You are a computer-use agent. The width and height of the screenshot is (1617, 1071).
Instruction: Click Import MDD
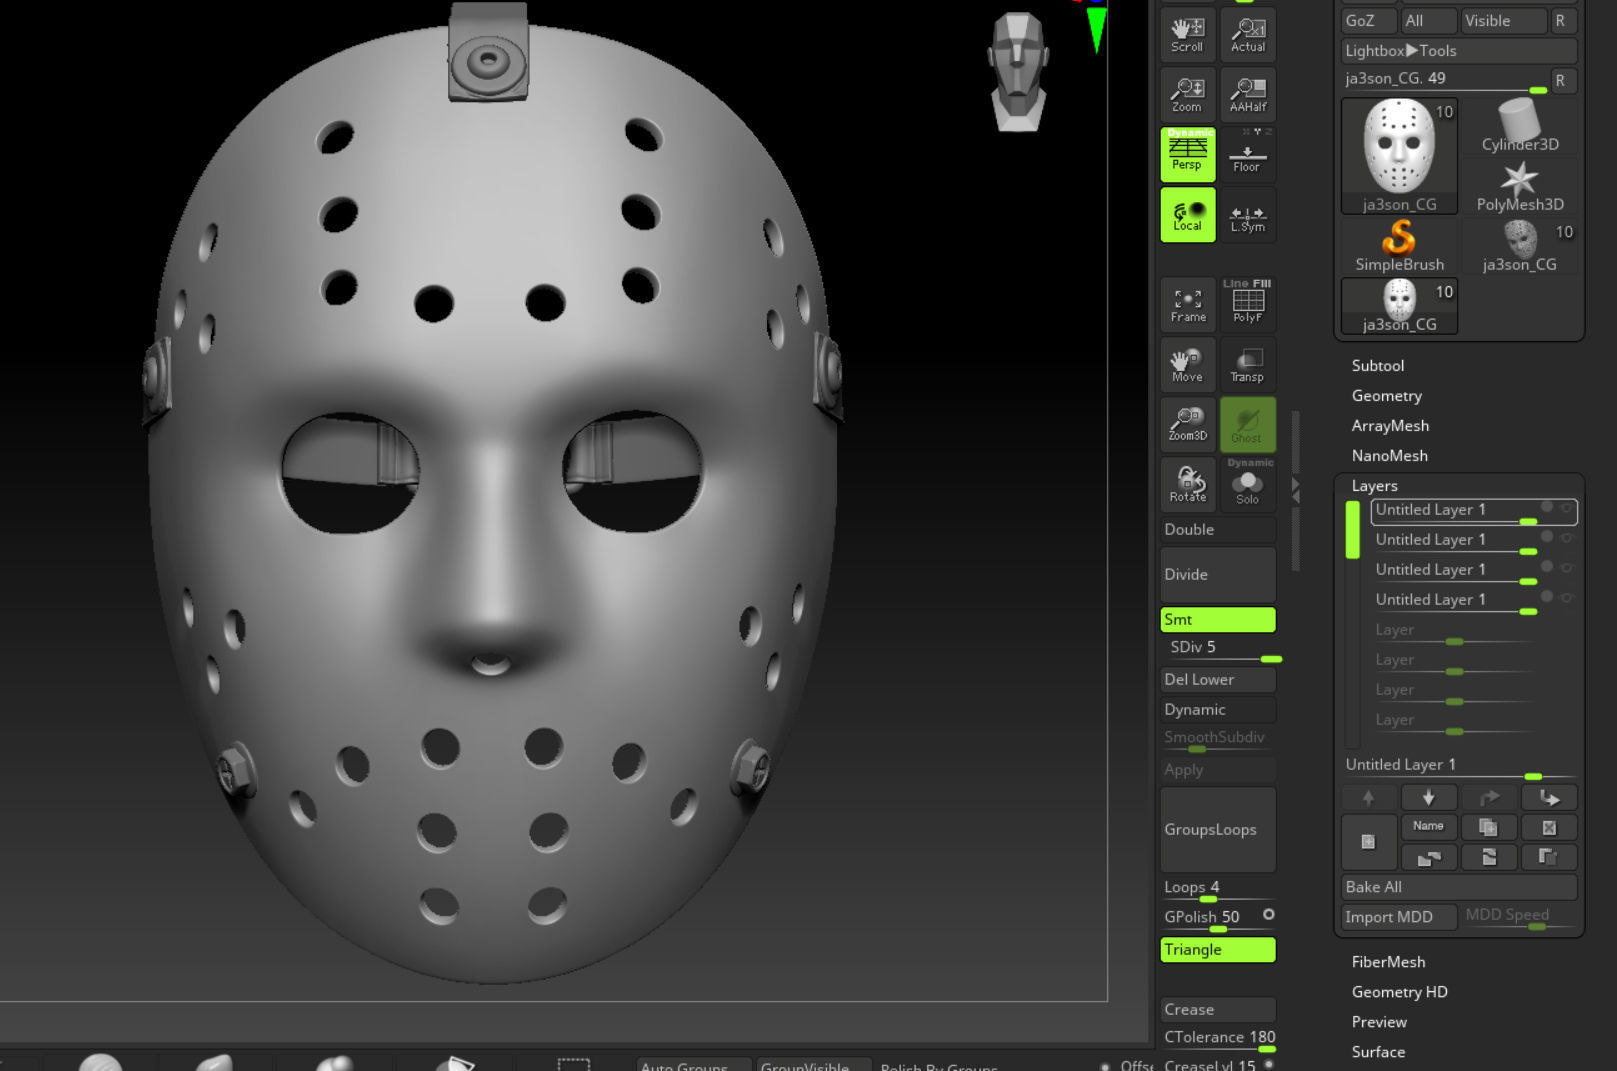(1398, 917)
